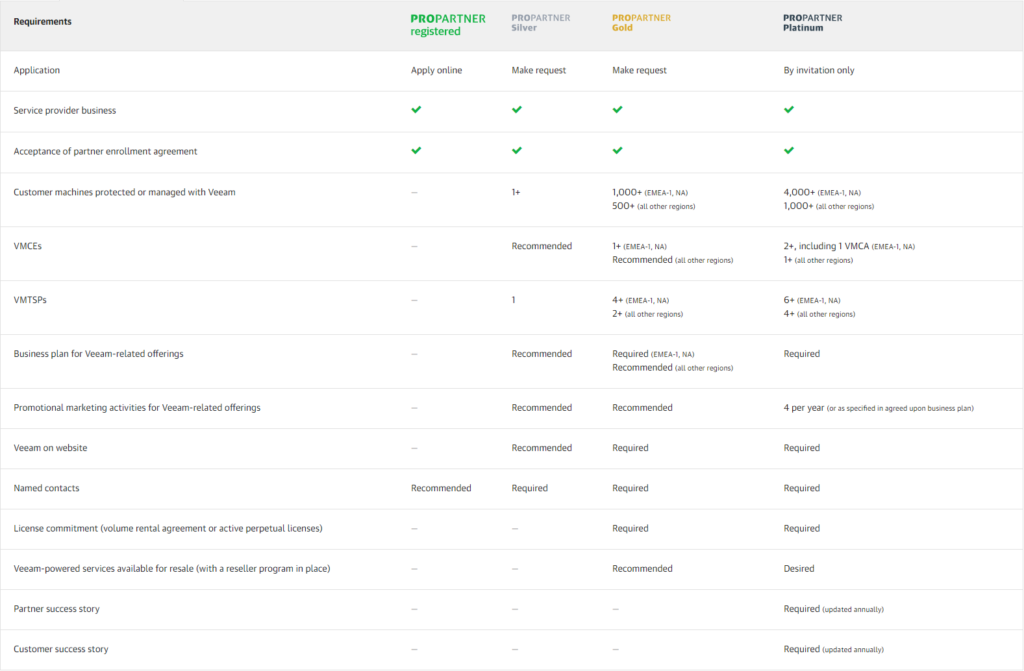The width and height of the screenshot is (1024, 671).
Task: Click the Platinum checkmark in partner enrollment agreement row
Action: pyautogui.click(x=789, y=150)
